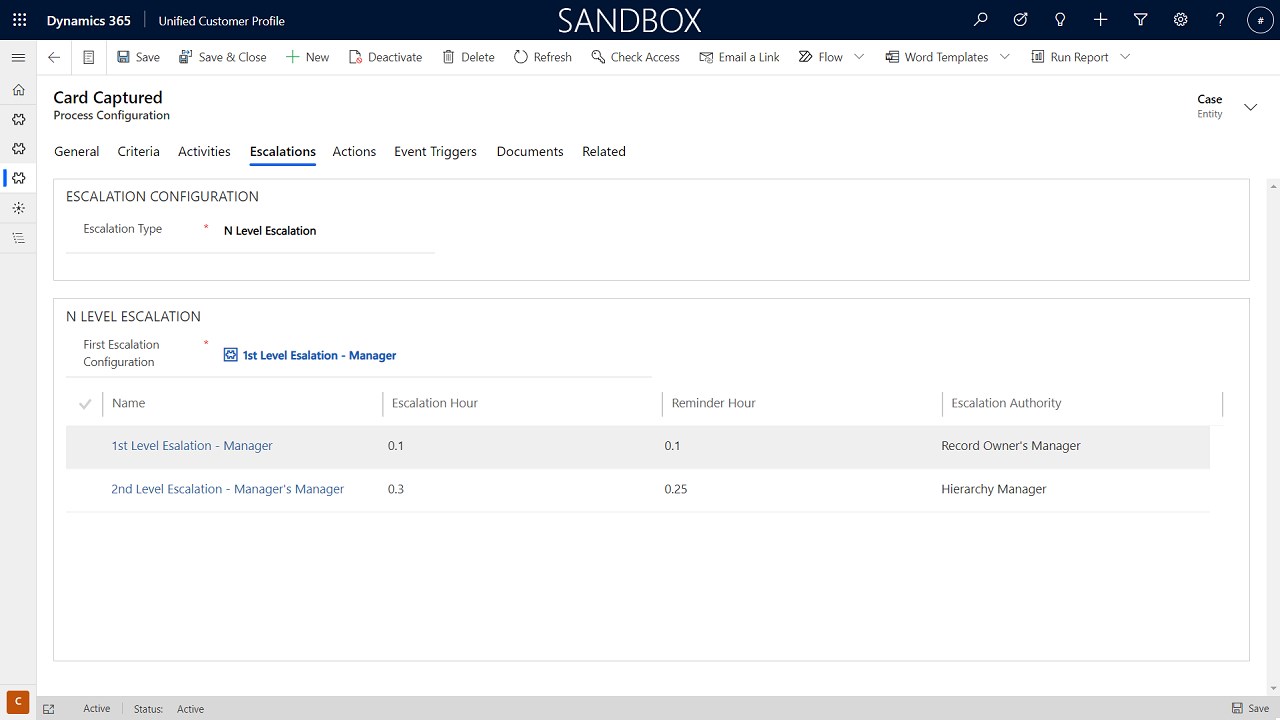Click the Dynamics 365 brand link
The image size is (1280, 720).
point(88,20)
